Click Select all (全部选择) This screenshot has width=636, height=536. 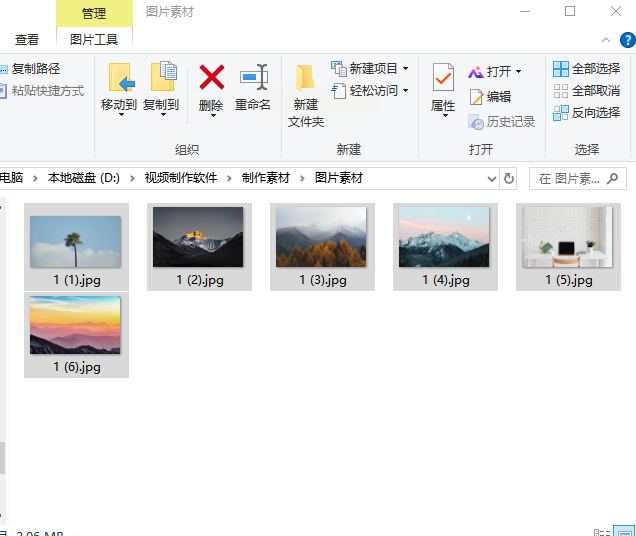[x=587, y=69]
